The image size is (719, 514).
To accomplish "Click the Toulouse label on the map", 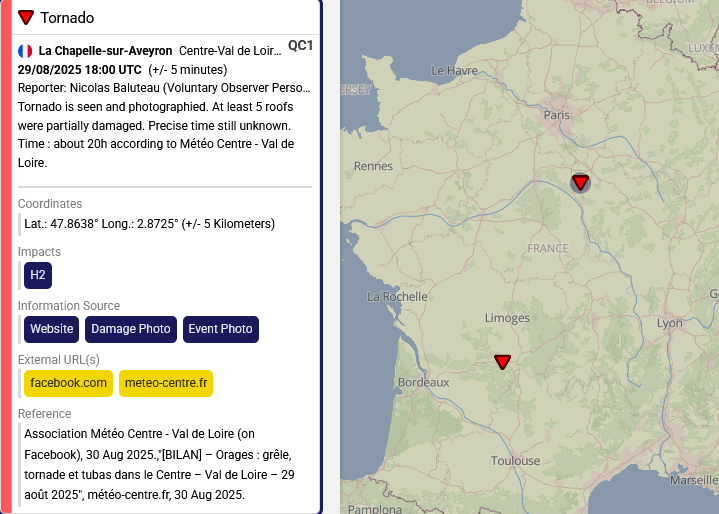I will point(515,461).
